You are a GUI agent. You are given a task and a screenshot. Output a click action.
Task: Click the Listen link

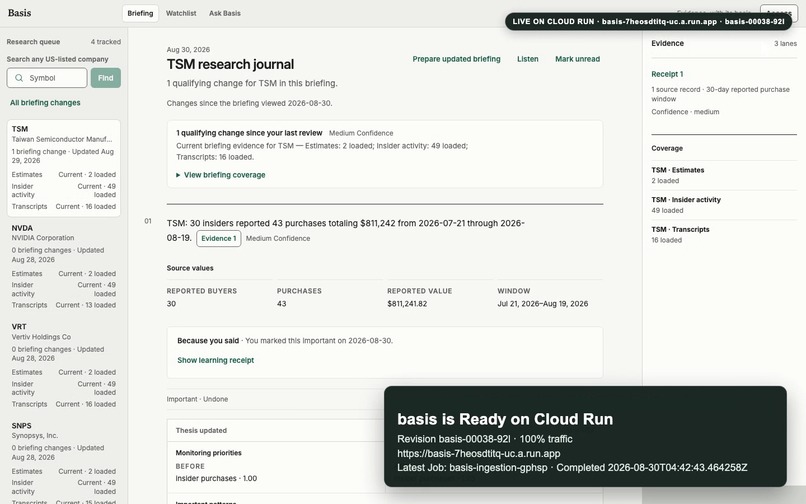[x=528, y=59]
